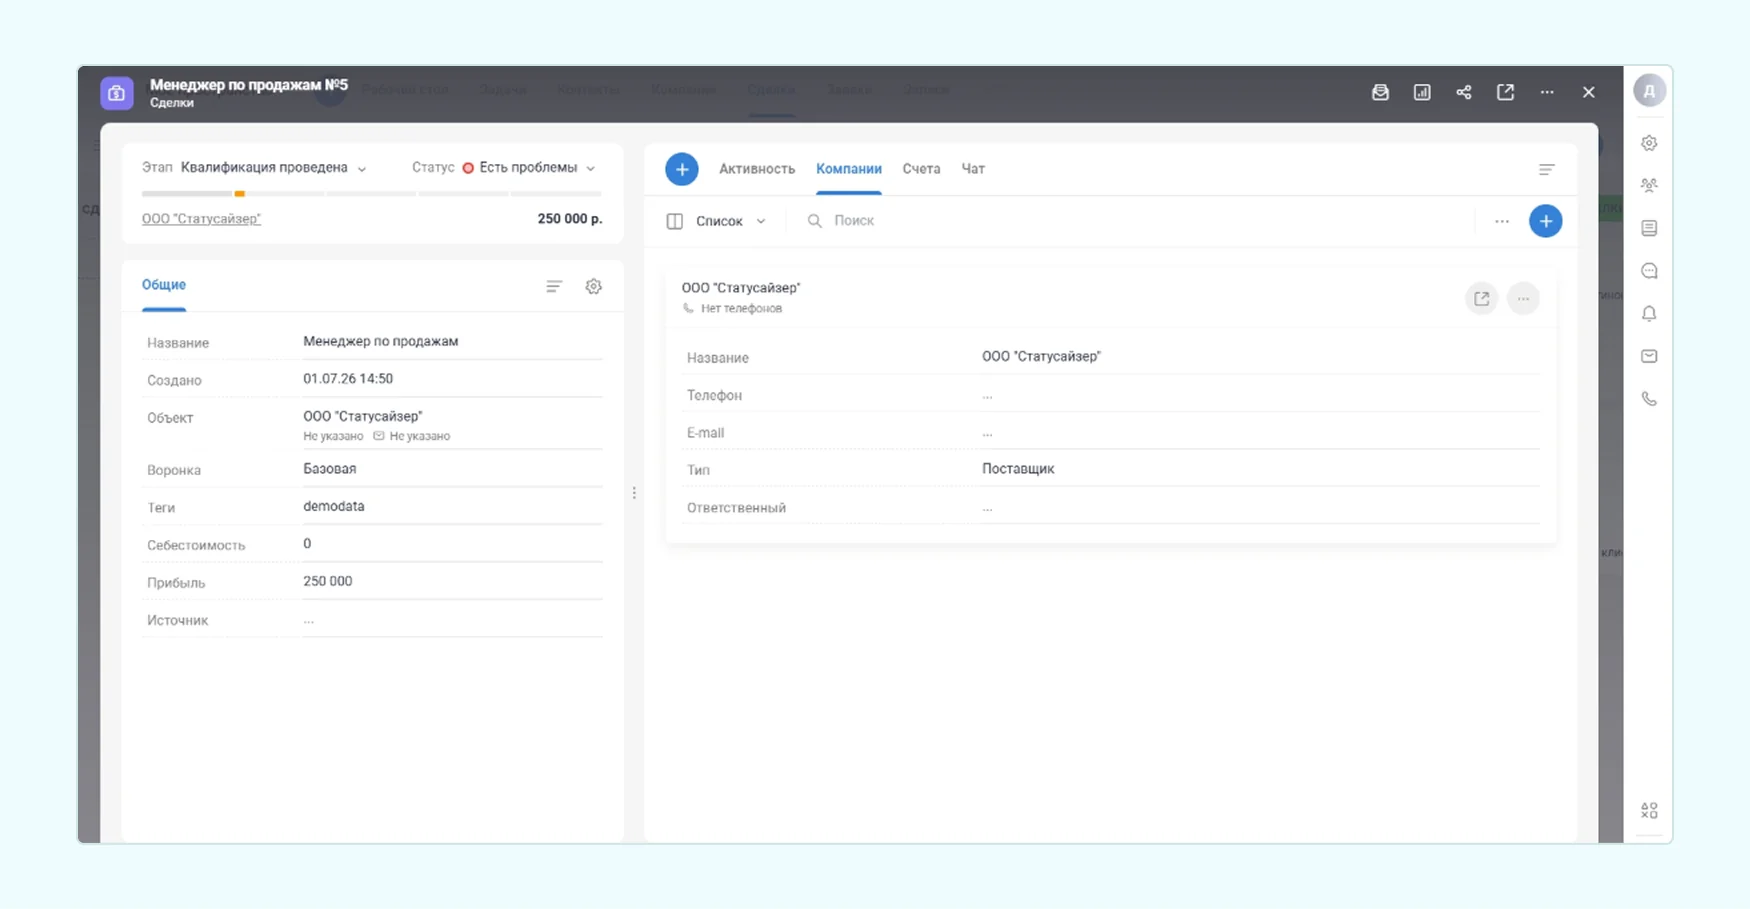
Task: Open field settings gear in Общие panel
Action: [x=594, y=286]
